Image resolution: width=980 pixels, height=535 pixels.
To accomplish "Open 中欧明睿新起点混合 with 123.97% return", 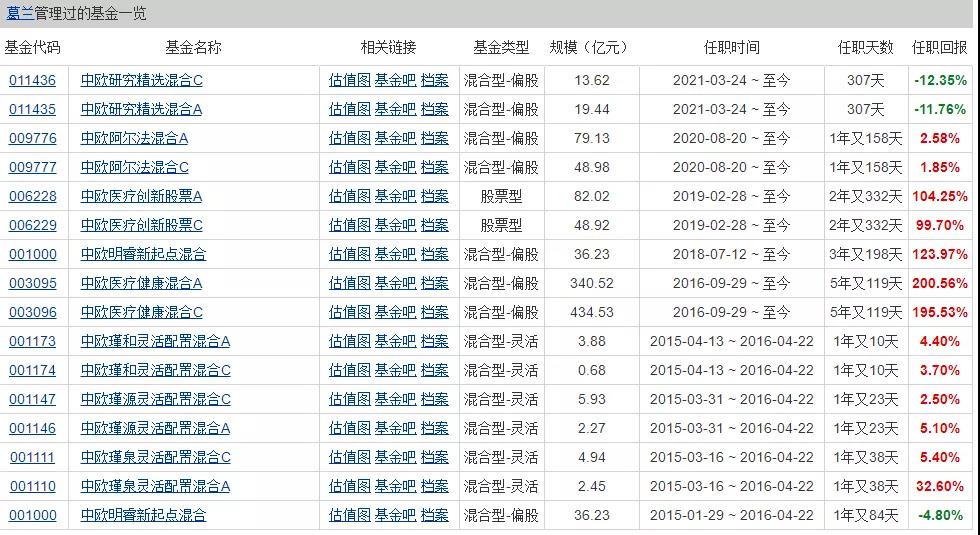I will click(x=143, y=254).
